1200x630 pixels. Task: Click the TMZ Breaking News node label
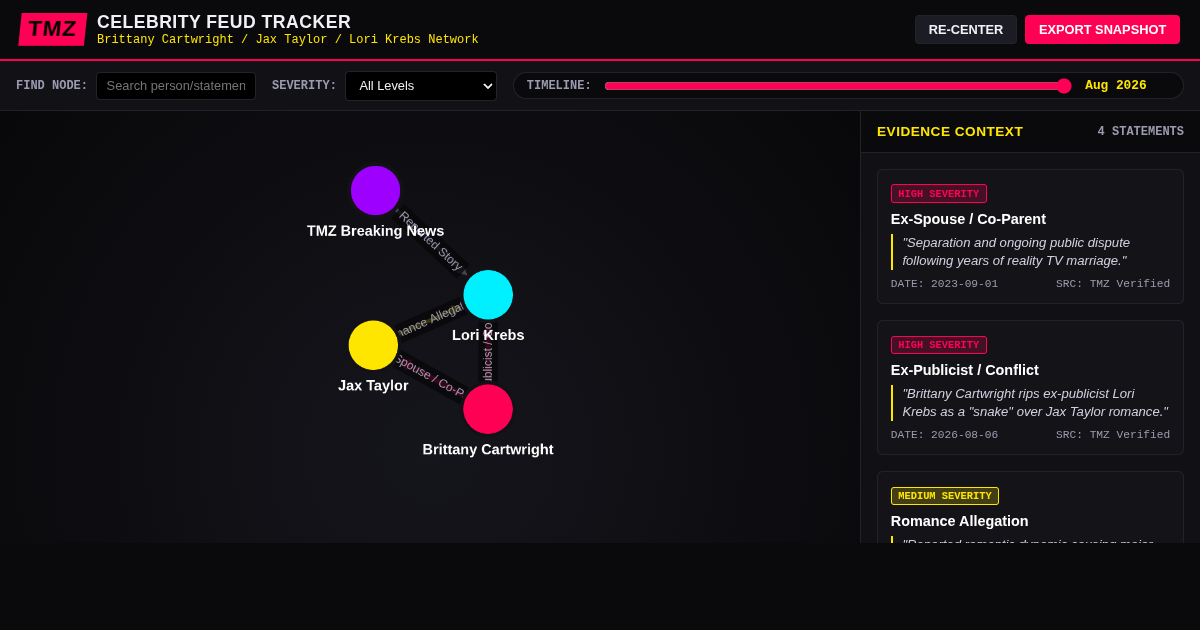coord(375,231)
